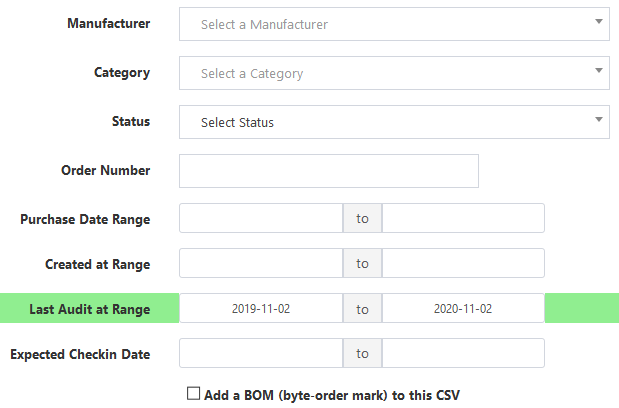Viewport: 619px width, 408px height.
Task: Focus the Purchase Date Range start field
Action: (261, 218)
